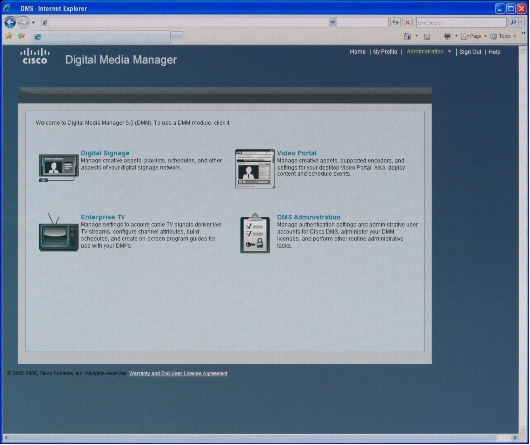Viewport: 530px width, 445px height.
Task: Click into the Live Search box
Action: tap(461, 23)
